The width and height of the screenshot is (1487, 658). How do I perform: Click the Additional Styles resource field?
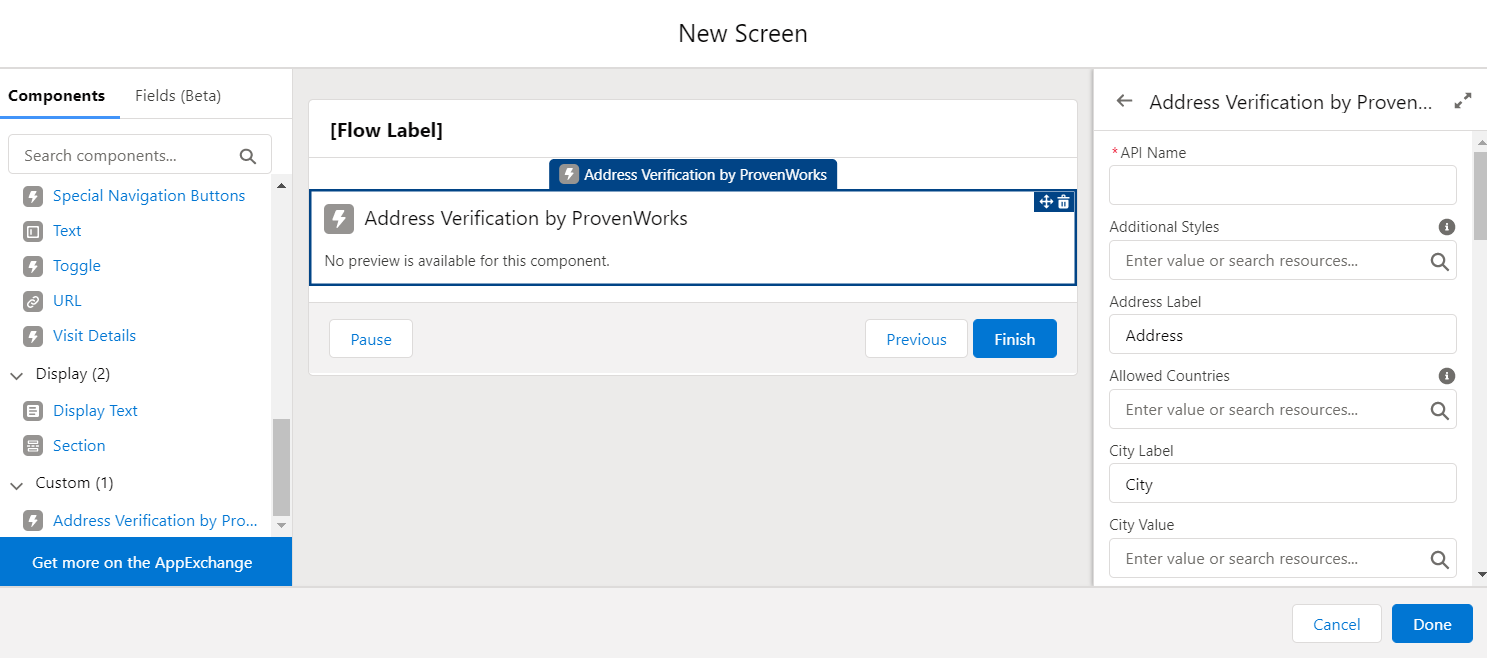[x=1283, y=260]
